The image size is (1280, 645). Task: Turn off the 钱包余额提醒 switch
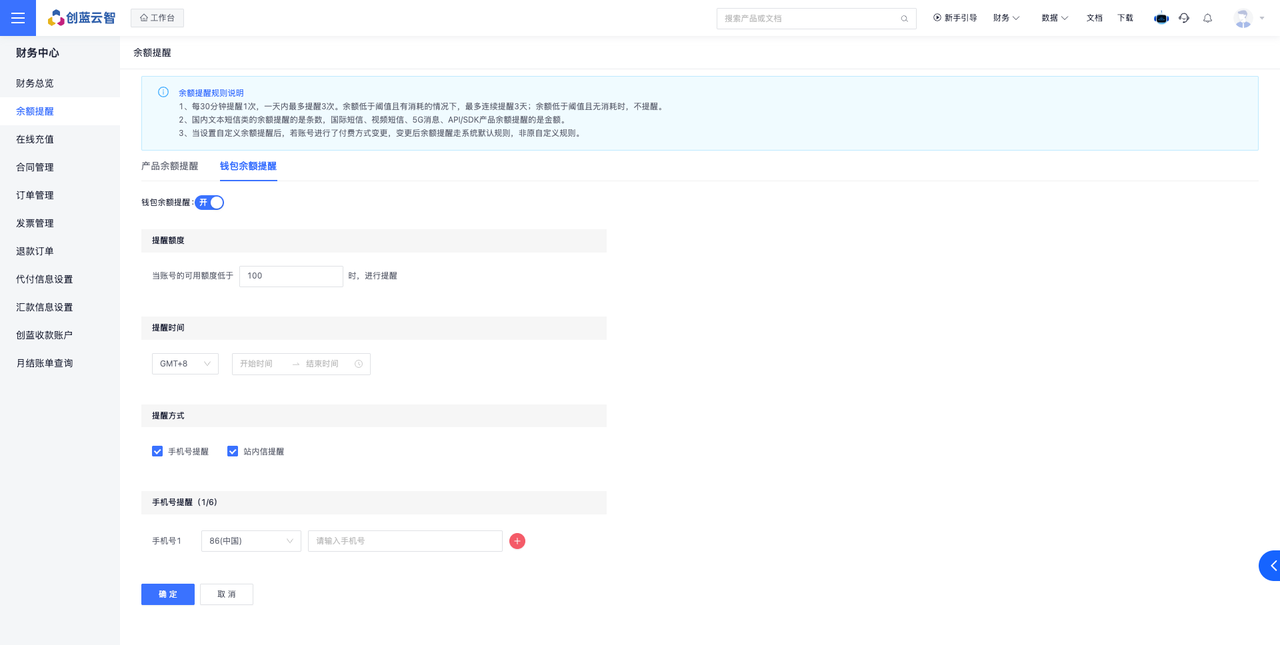[209, 203]
